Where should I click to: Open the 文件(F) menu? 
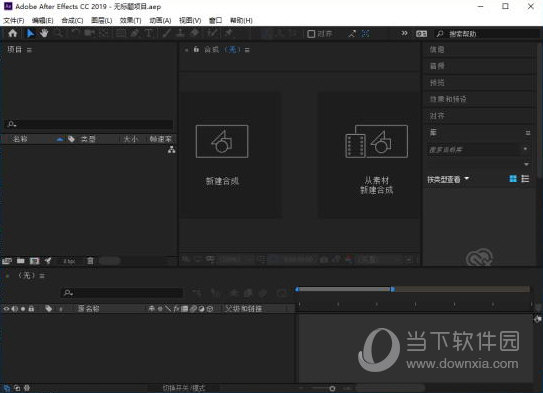click(14, 20)
